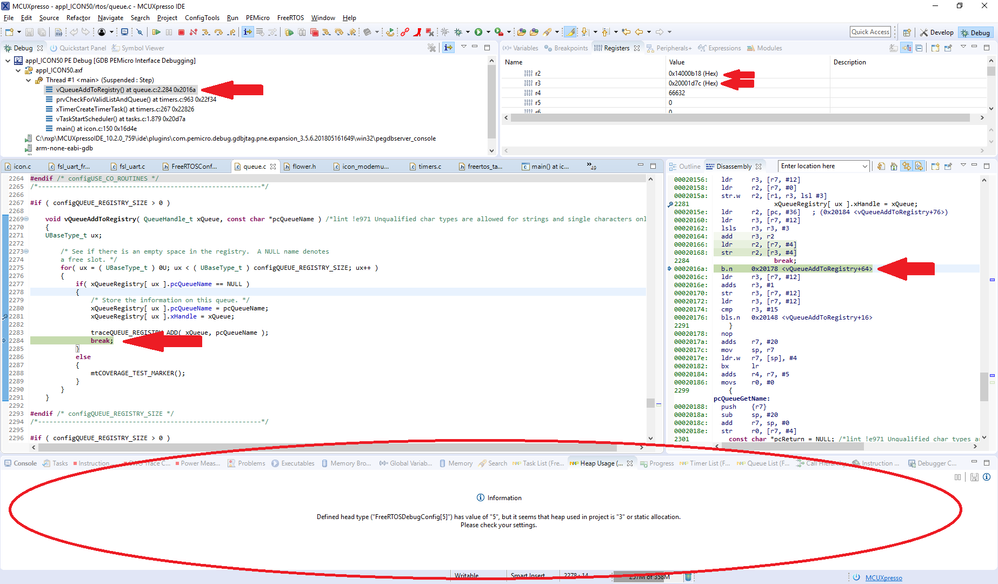Click the save icon in Heap Usage toolbar
Screen dimensions: 998x584
(974, 477)
